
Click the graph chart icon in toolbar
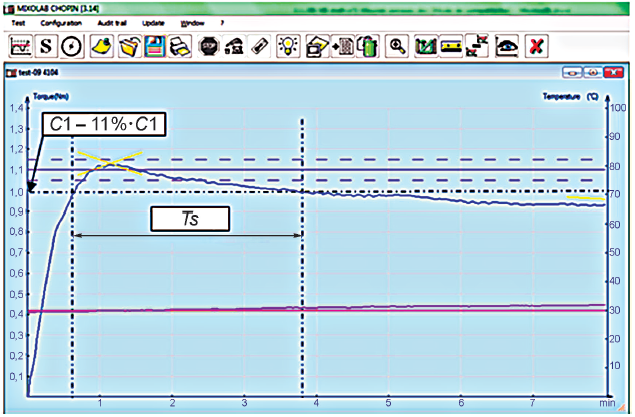pos(21,45)
